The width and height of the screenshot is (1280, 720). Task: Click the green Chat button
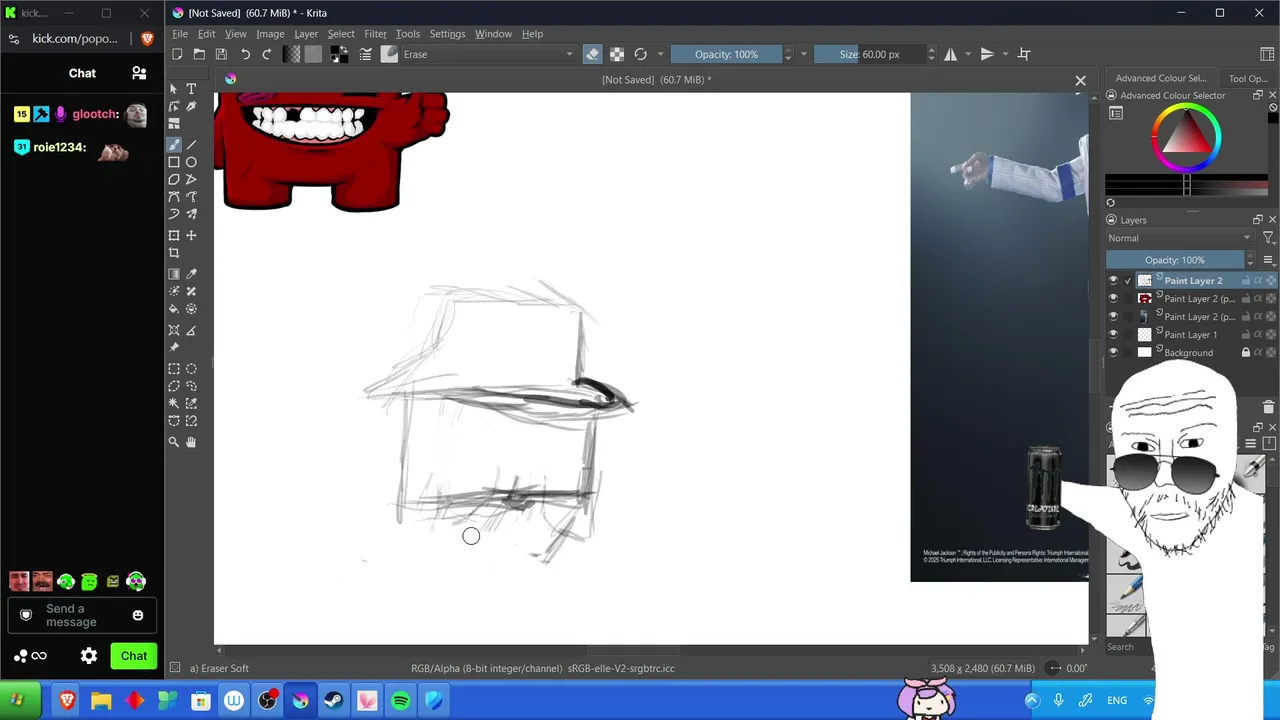[134, 656]
